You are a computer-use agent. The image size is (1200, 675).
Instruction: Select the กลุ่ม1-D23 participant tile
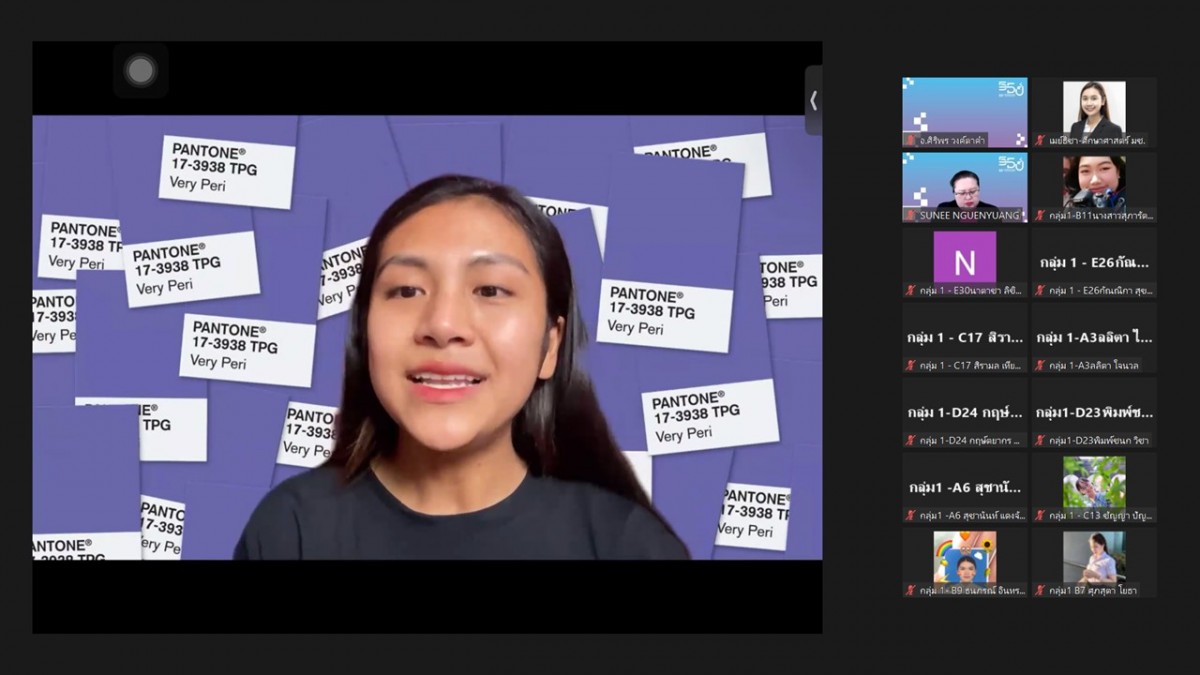pyautogui.click(x=1094, y=412)
